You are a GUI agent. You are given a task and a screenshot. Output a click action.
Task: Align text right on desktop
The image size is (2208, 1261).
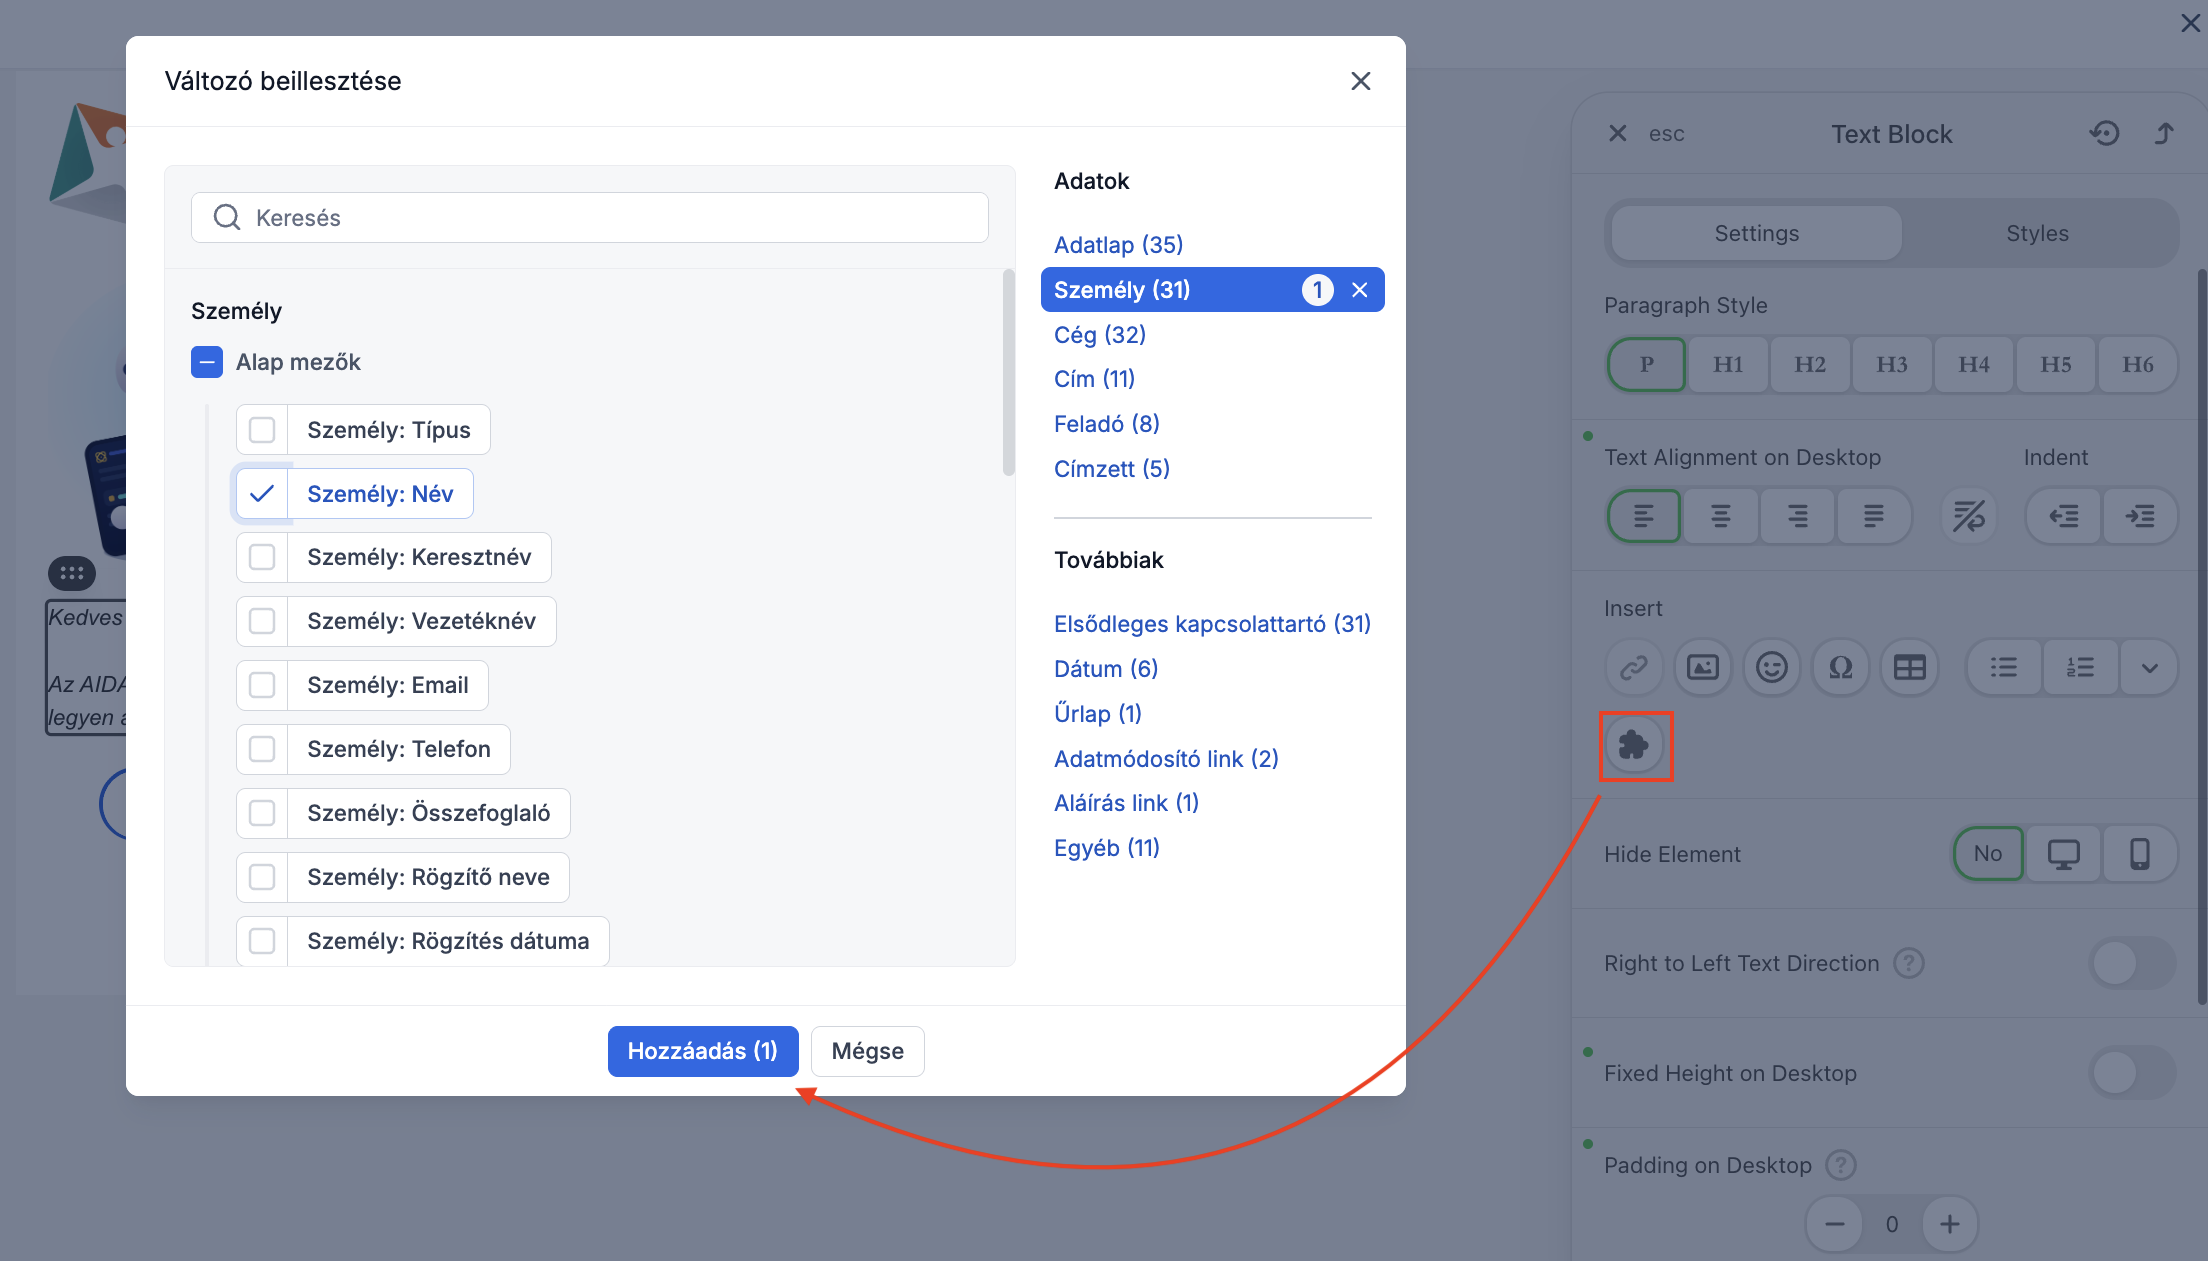click(x=1798, y=516)
